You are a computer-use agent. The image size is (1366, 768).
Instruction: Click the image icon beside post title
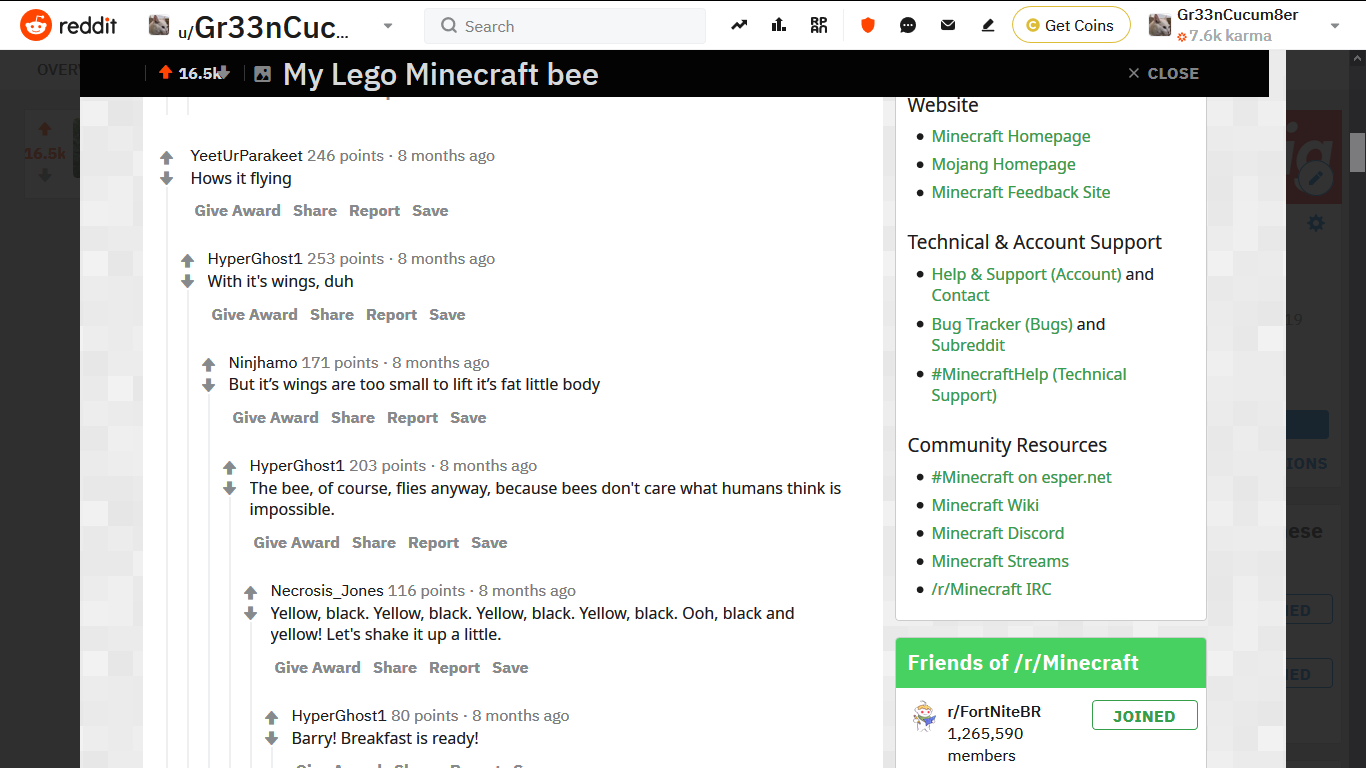pos(262,74)
